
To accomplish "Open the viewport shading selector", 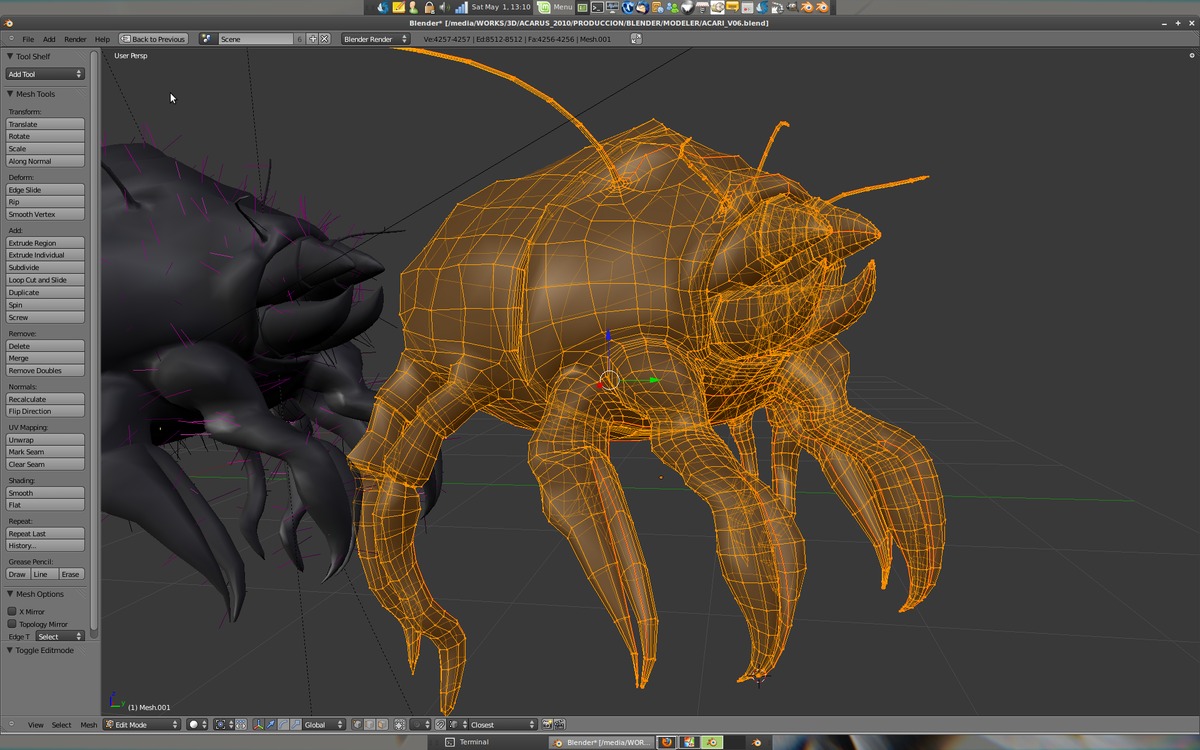I will [x=198, y=724].
